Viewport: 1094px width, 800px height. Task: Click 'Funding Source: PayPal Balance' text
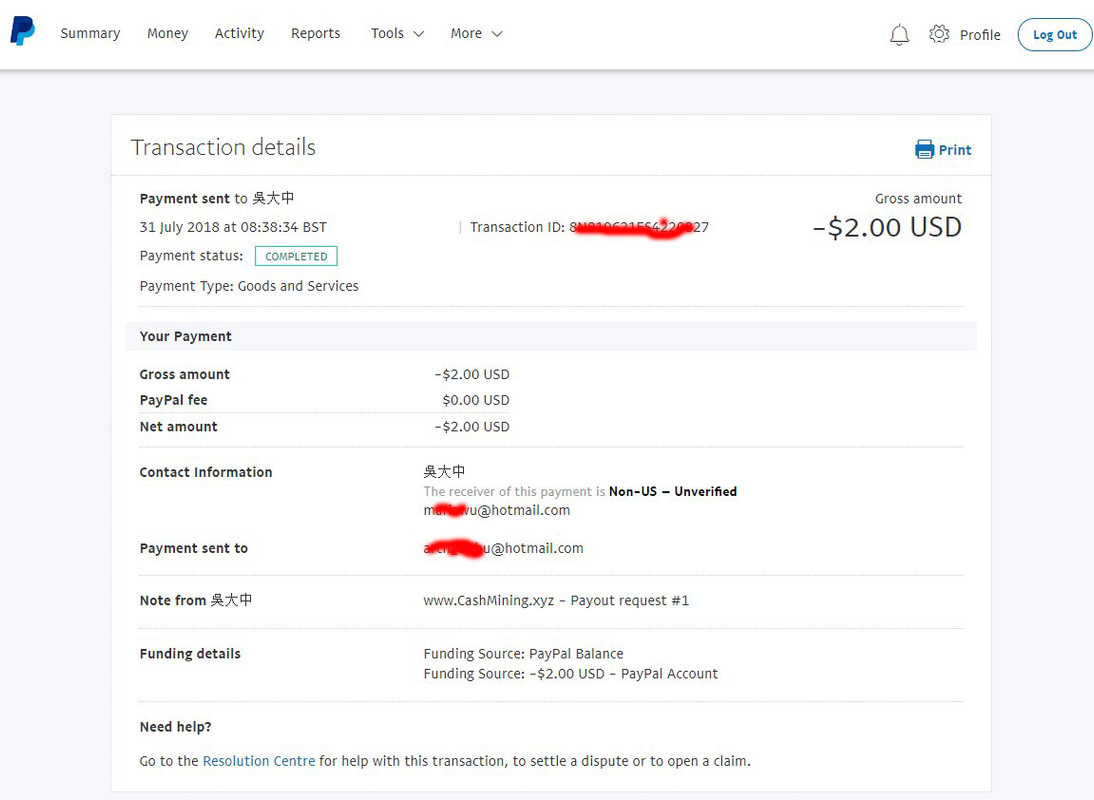point(523,654)
